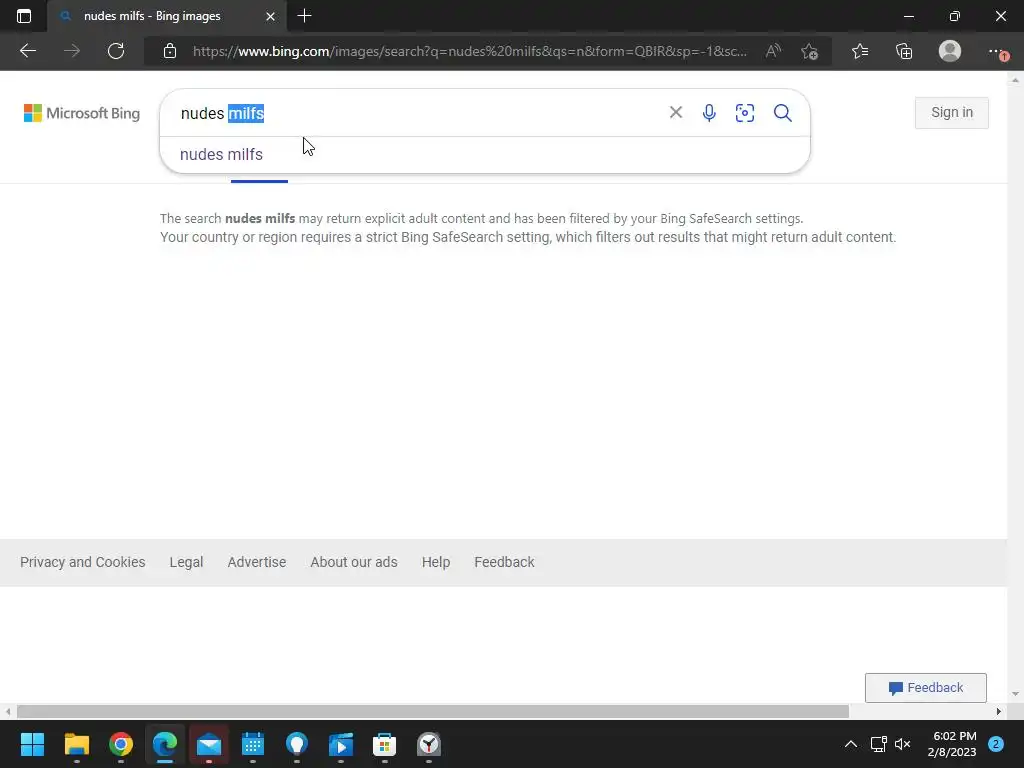The height and width of the screenshot is (768, 1024).
Task: Submit search with magnifier icon
Action: pyautogui.click(x=783, y=113)
